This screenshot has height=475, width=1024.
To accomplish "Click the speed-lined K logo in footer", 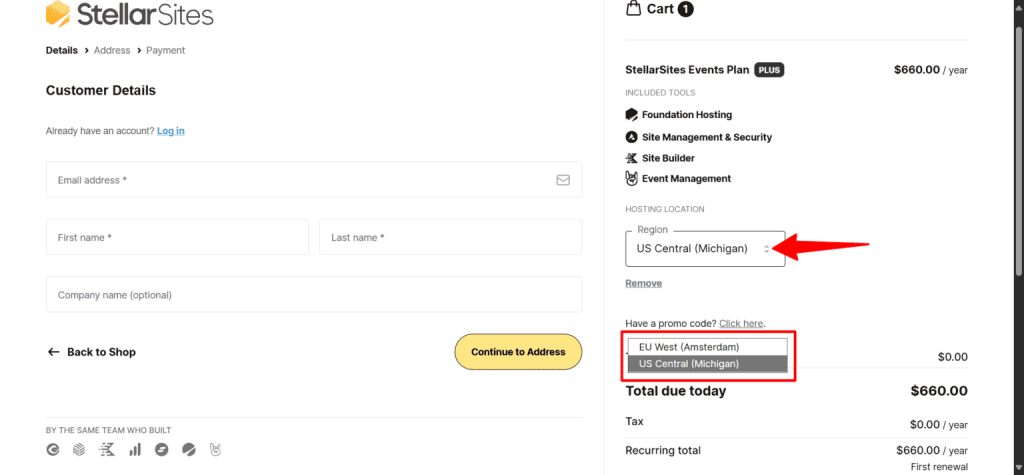I will coord(106,450).
